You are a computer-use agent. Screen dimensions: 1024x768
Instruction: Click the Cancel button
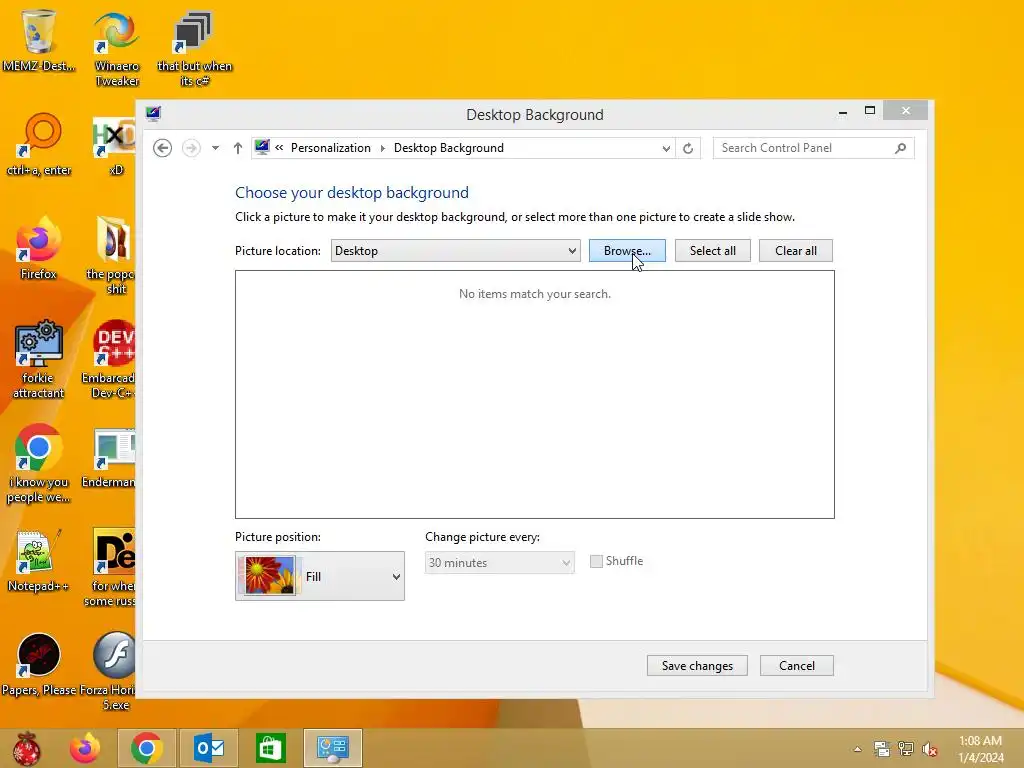point(797,665)
